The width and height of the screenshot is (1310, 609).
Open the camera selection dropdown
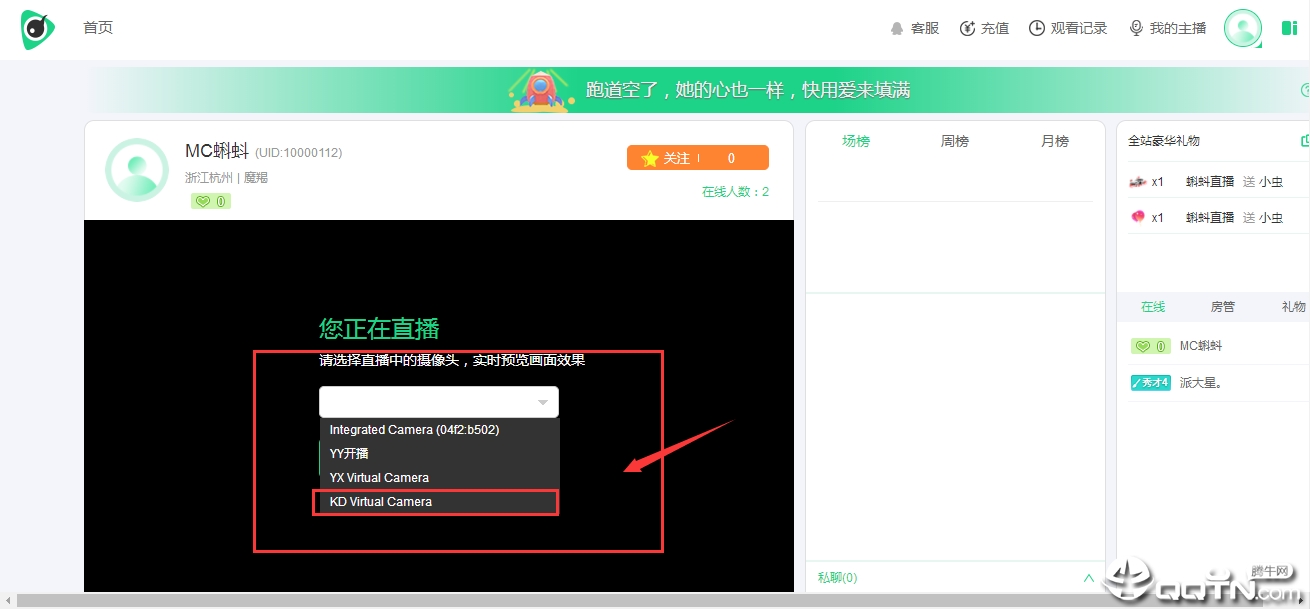point(439,402)
